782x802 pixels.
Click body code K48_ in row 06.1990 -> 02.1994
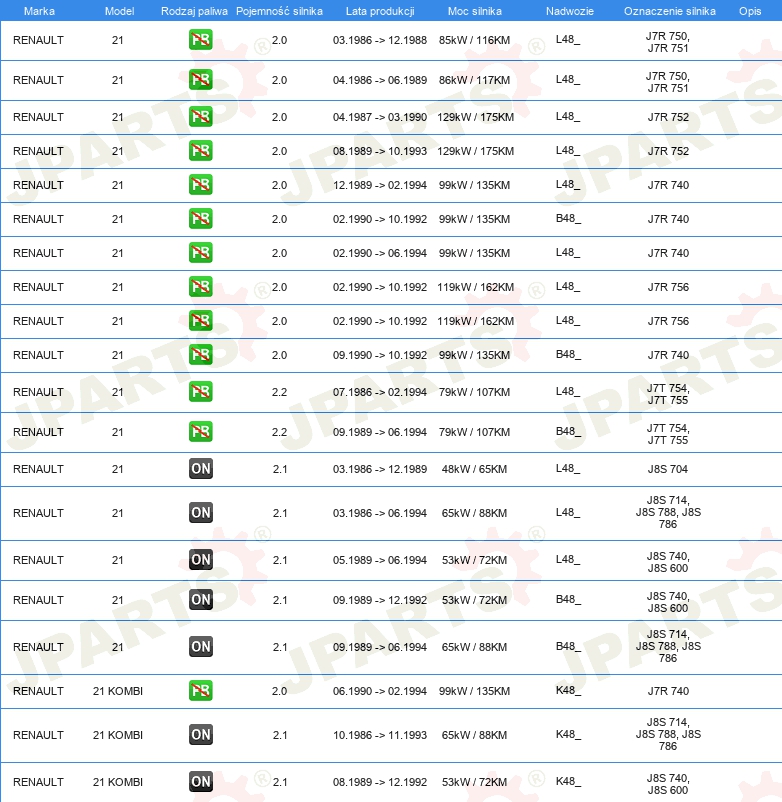coord(568,690)
